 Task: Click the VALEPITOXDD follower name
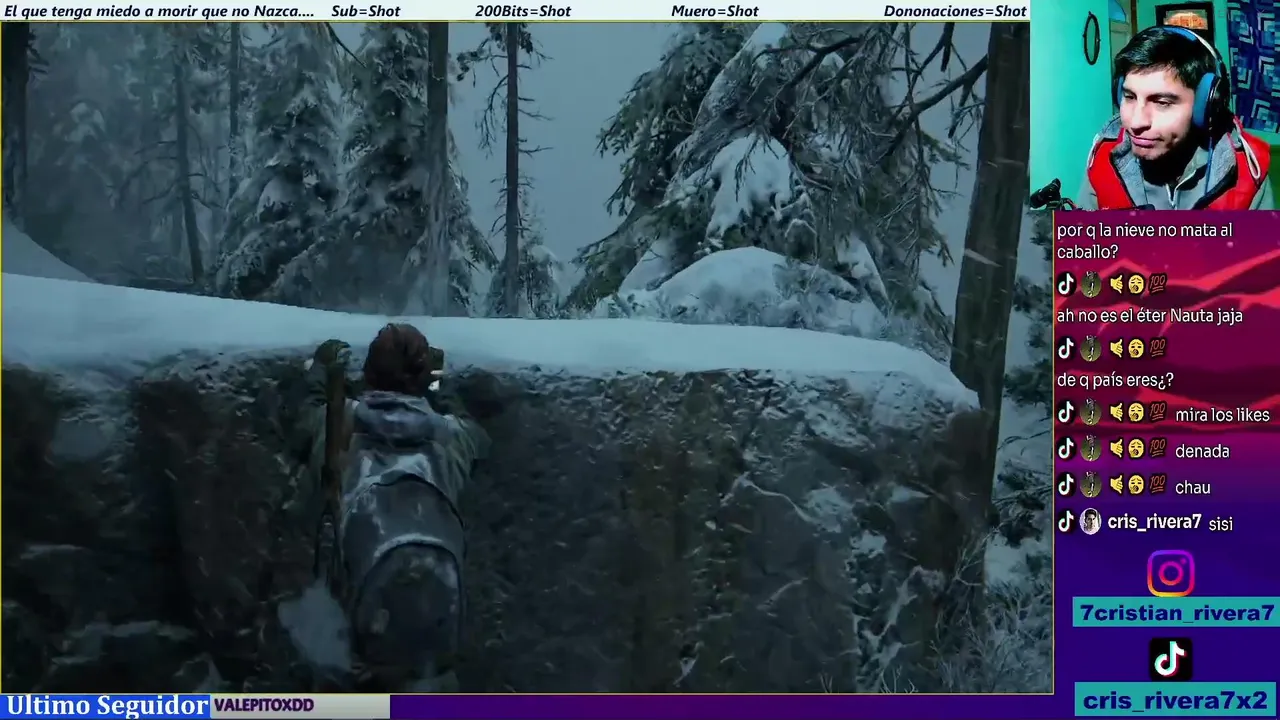pos(264,705)
